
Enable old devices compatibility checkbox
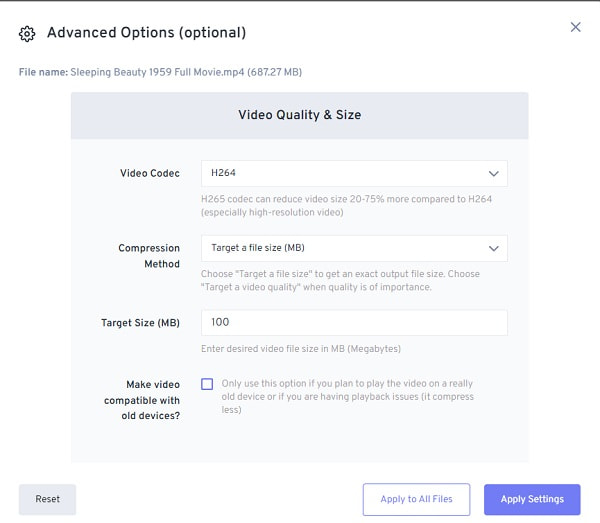pos(207,384)
